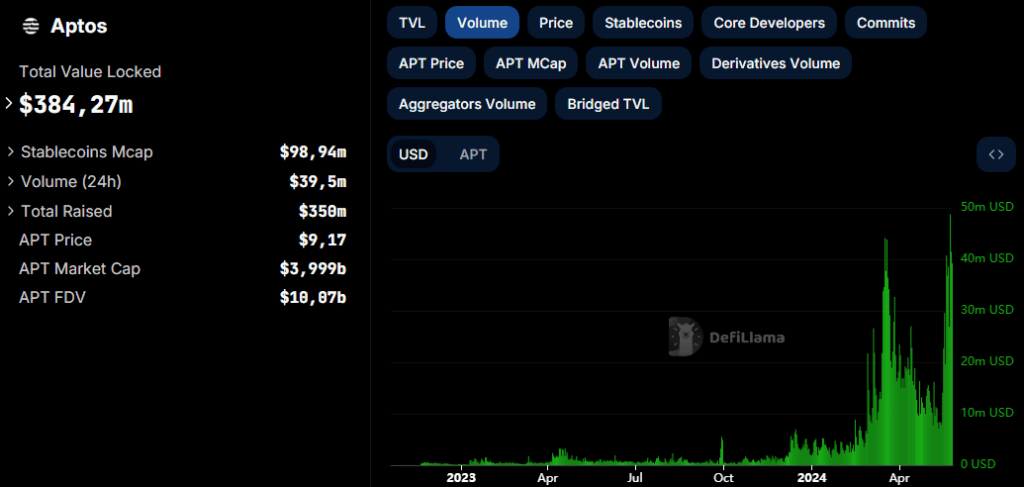Screen dimensions: 1024x487
Task: Expand the Total Value Locked breakdown
Action: [8, 103]
